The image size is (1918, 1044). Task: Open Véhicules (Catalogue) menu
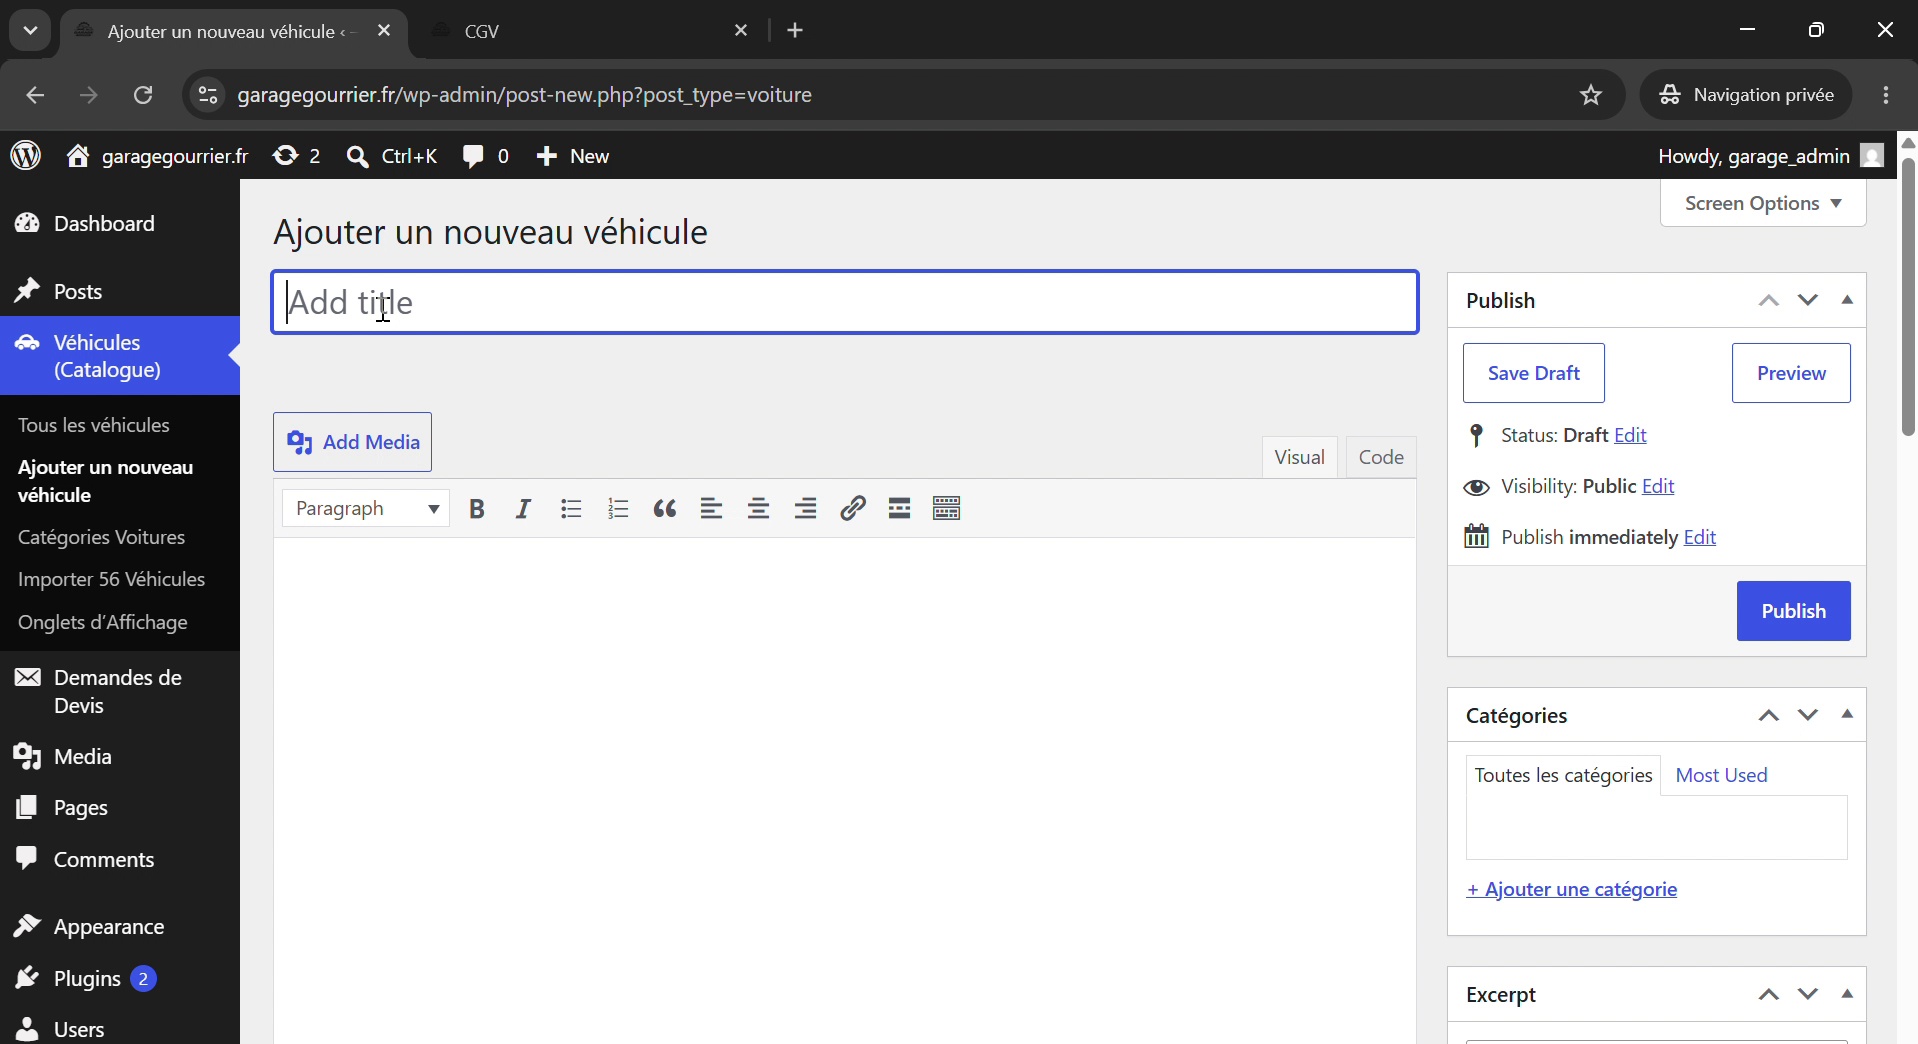pos(120,356)
